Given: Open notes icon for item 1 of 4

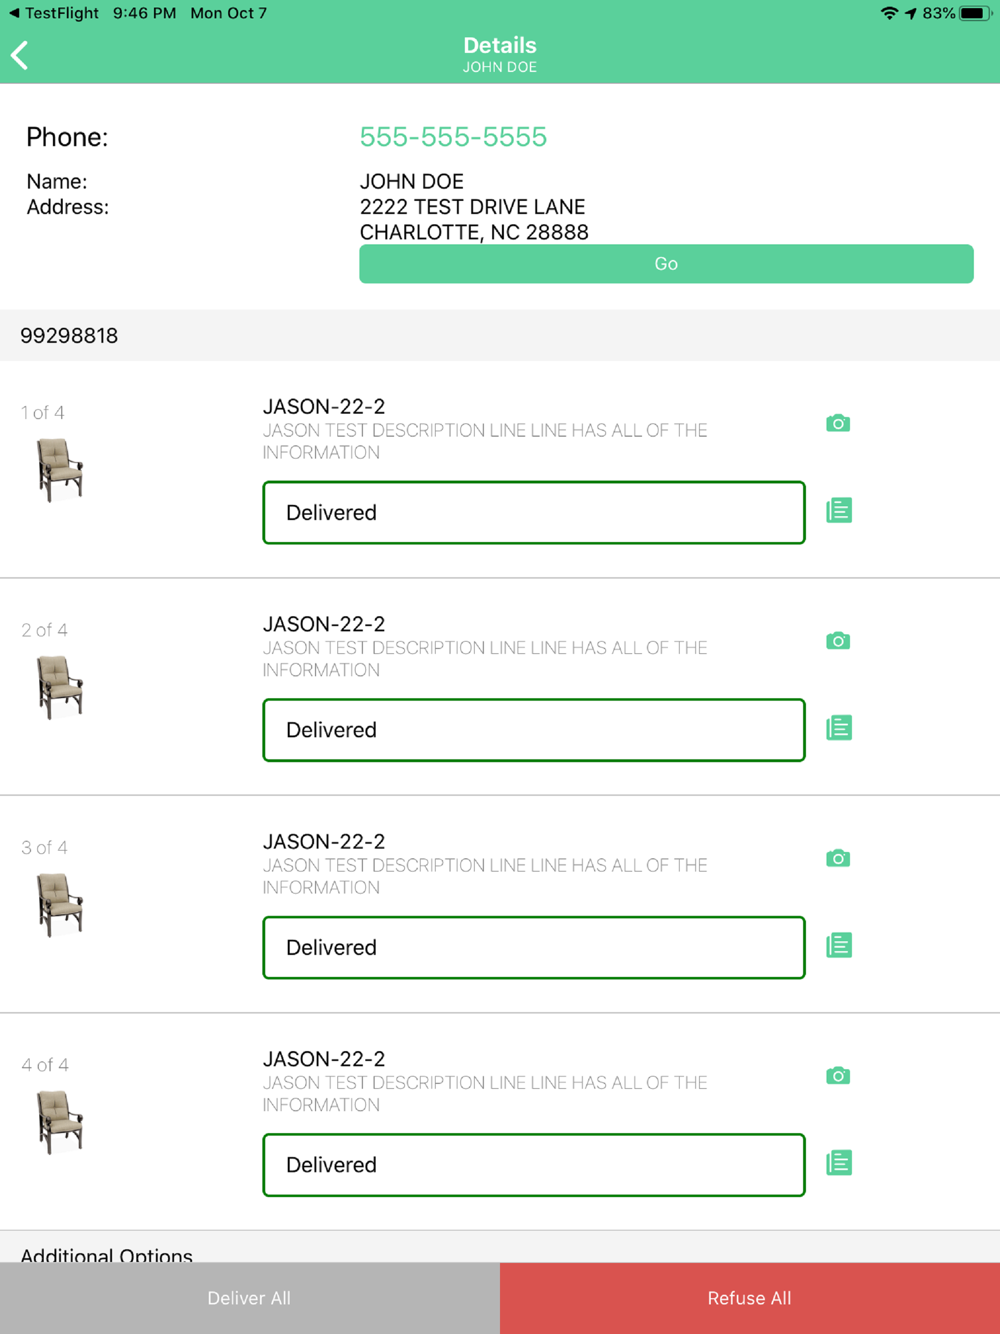Looking at the screenshot, I should [x=839, y=511].
